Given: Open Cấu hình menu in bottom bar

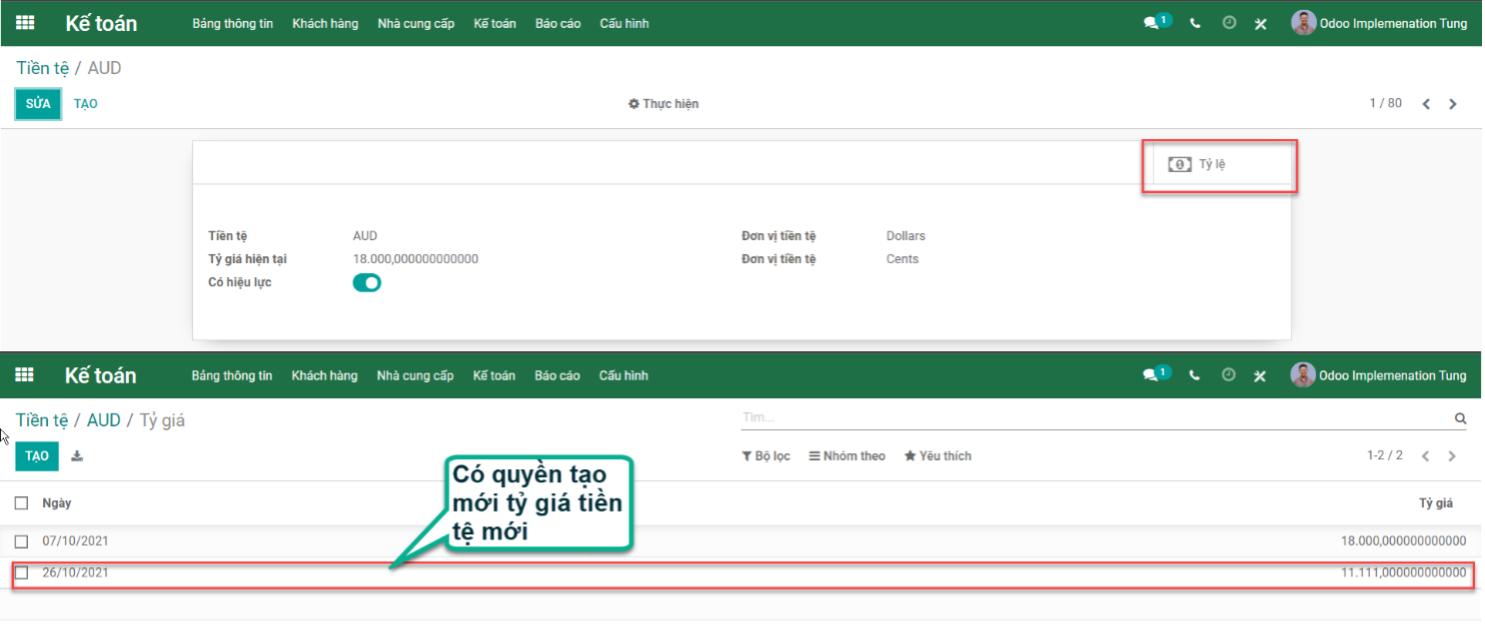Looking at the screenshot, I should coord(623,375).
